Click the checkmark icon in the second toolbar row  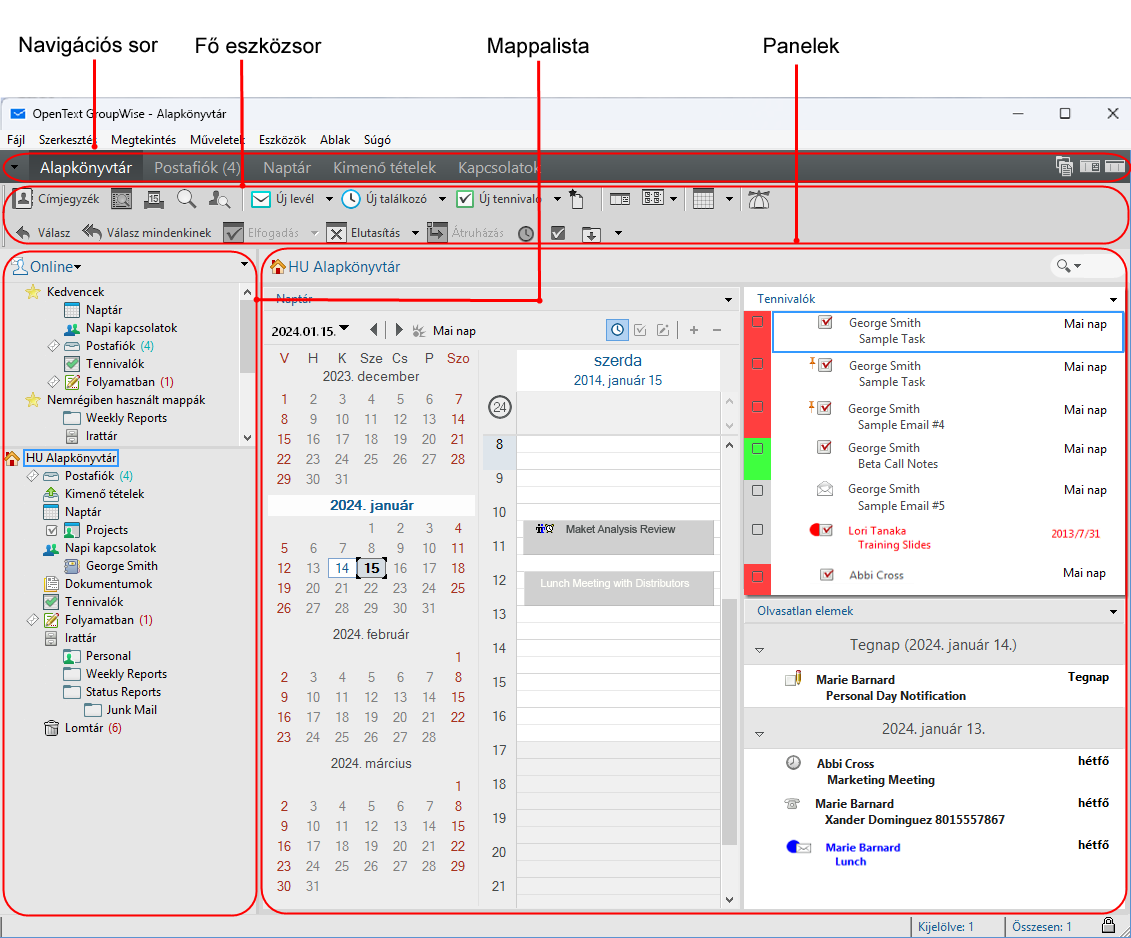[x=558, y=233]
